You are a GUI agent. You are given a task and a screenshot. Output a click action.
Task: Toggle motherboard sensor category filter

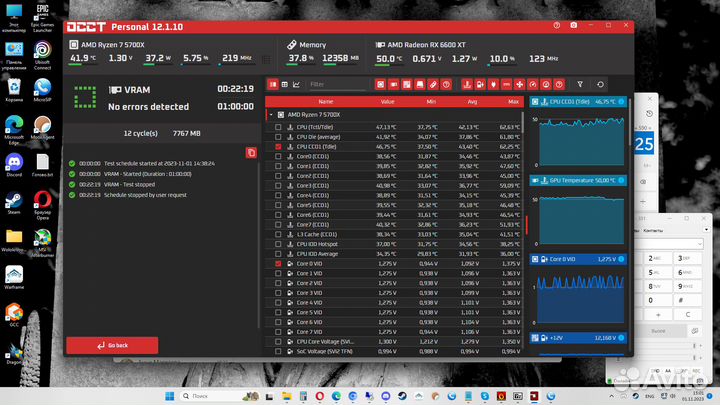coord(407,84)
